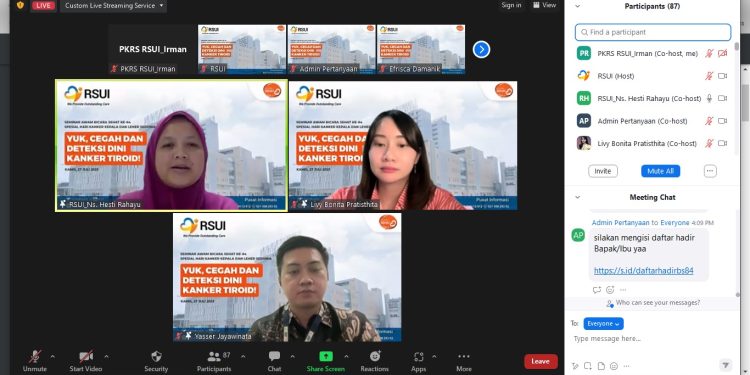The width and height of the screenshot is (750, 375).
Task: Open the Apps panel
Action: (419, 361)
